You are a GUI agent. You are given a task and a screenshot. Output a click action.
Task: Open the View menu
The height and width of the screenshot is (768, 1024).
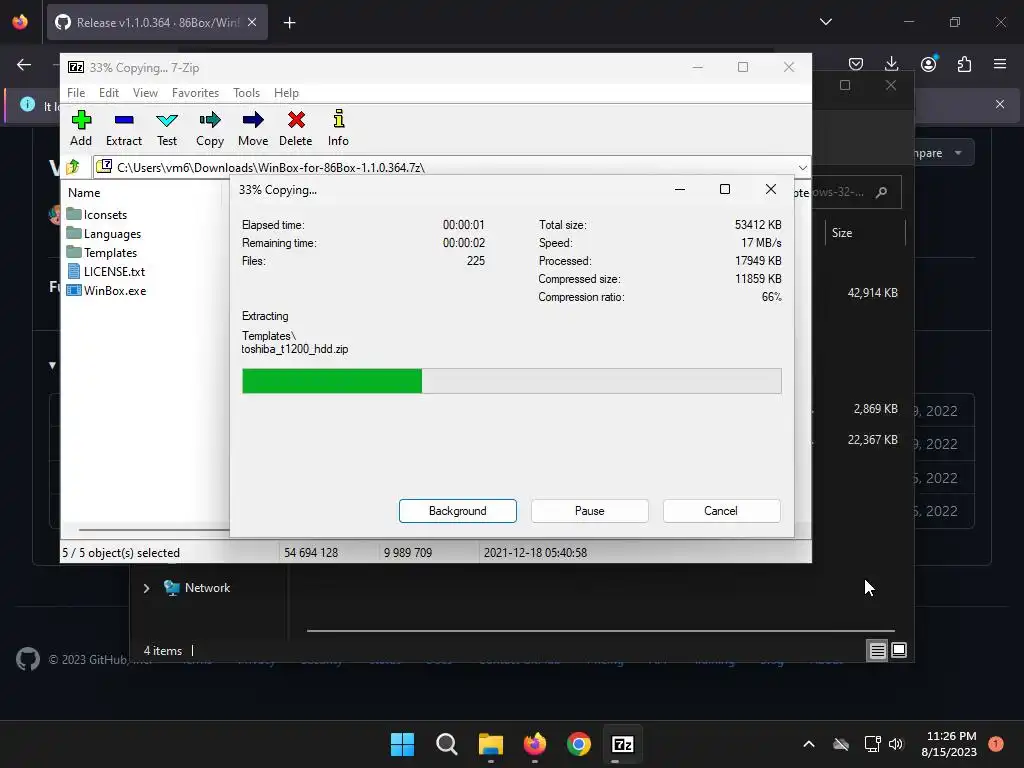[x=145, y=93]
